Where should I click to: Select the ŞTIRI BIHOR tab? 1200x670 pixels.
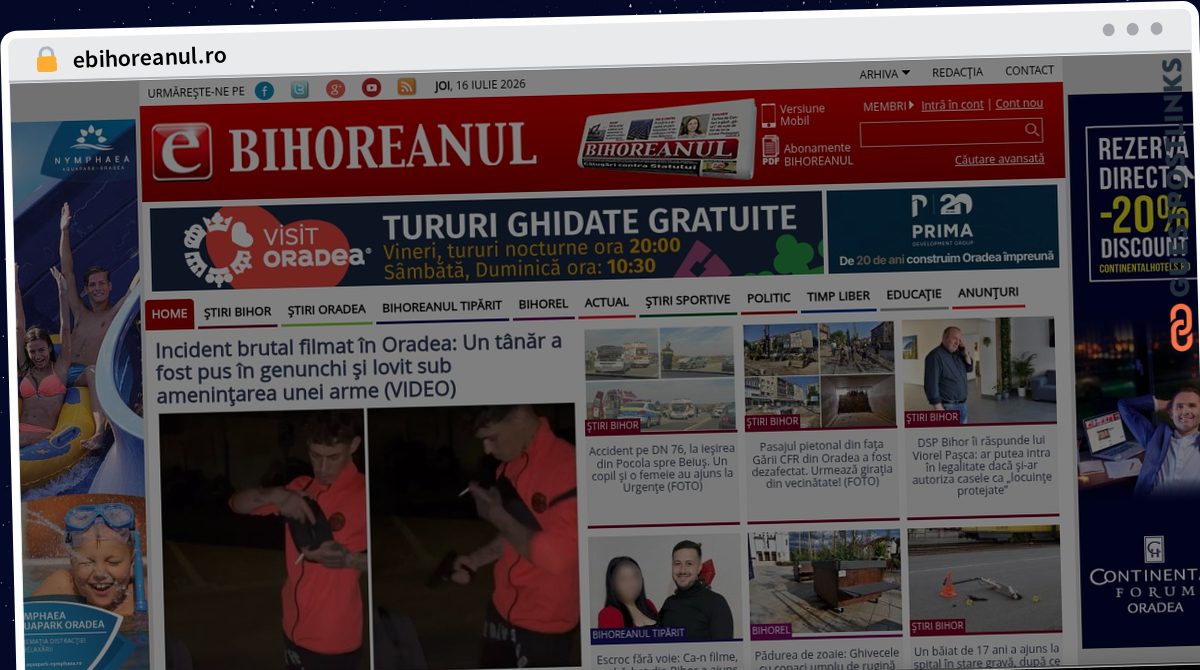click(237, 311)
